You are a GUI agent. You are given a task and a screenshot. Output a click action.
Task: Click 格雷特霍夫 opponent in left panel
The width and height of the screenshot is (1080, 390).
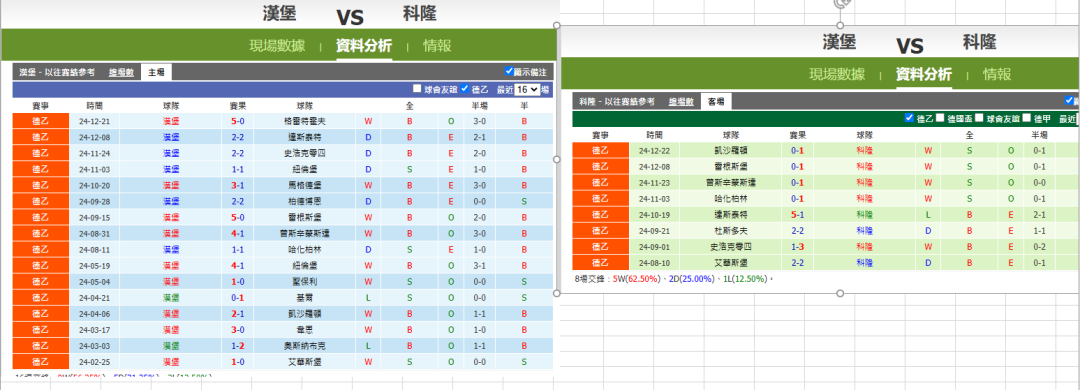tap(304, 121)
